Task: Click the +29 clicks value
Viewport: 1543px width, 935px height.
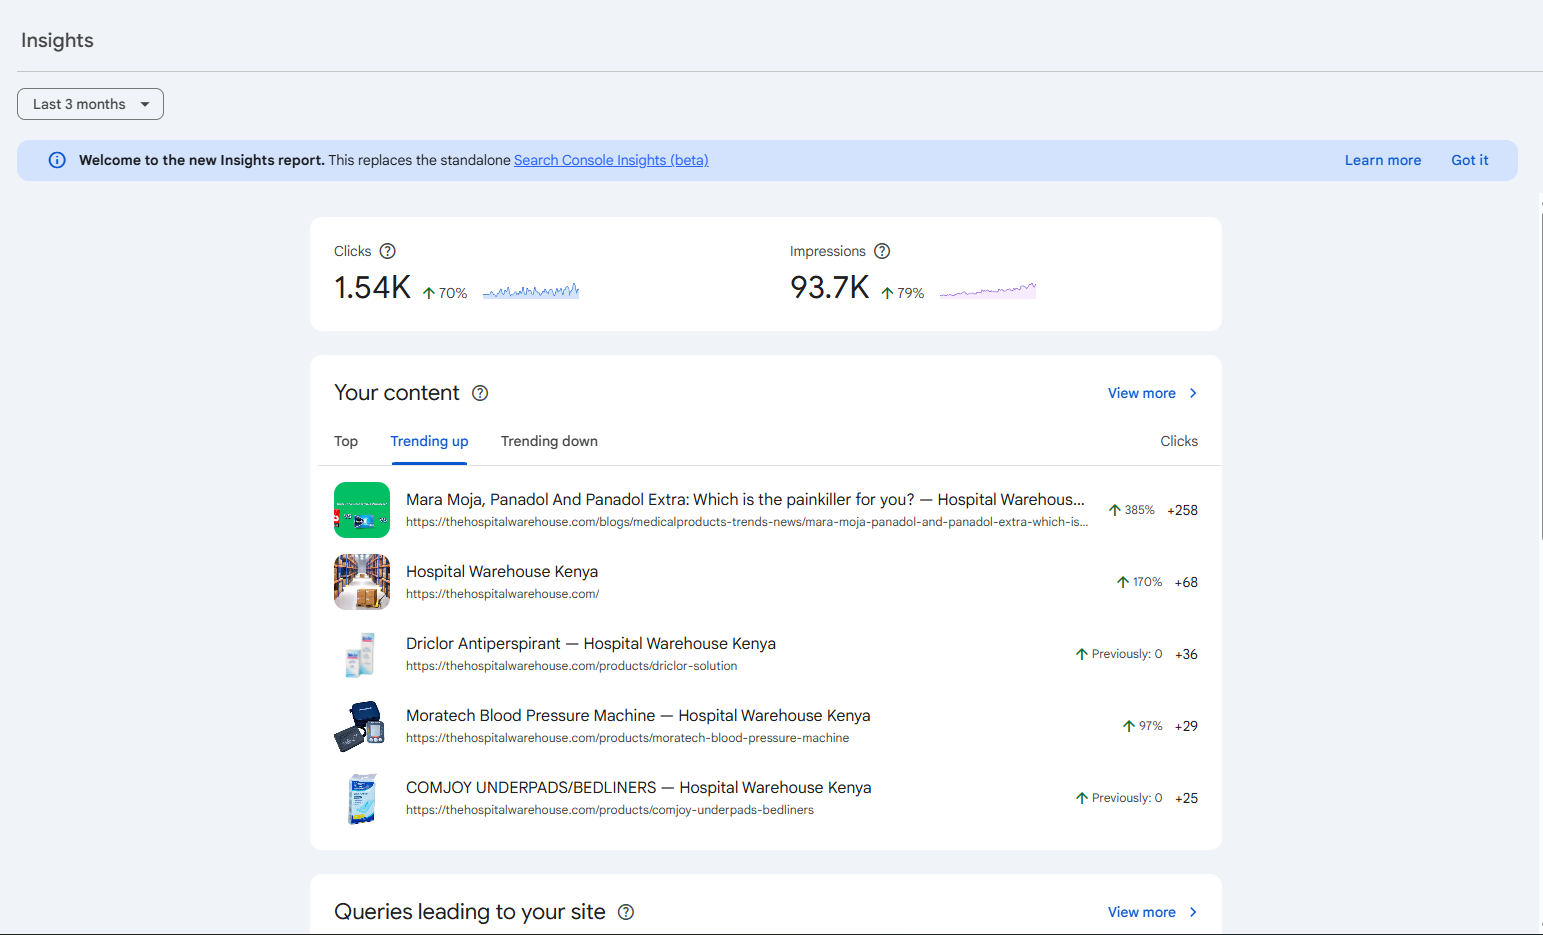Action: pyautogui.click(x=1186, y=726)
